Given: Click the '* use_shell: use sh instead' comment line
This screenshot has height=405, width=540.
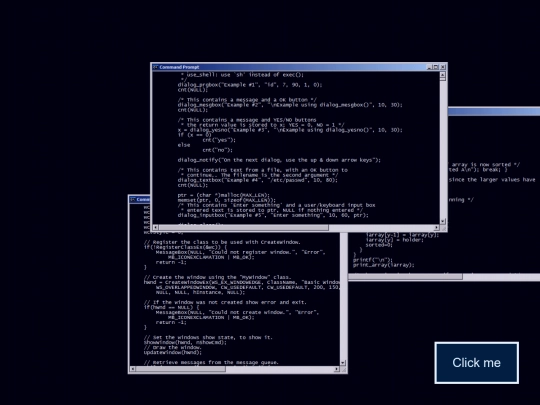Looking at the screenshot, I should pyautogui.click(x=242, y=75).
